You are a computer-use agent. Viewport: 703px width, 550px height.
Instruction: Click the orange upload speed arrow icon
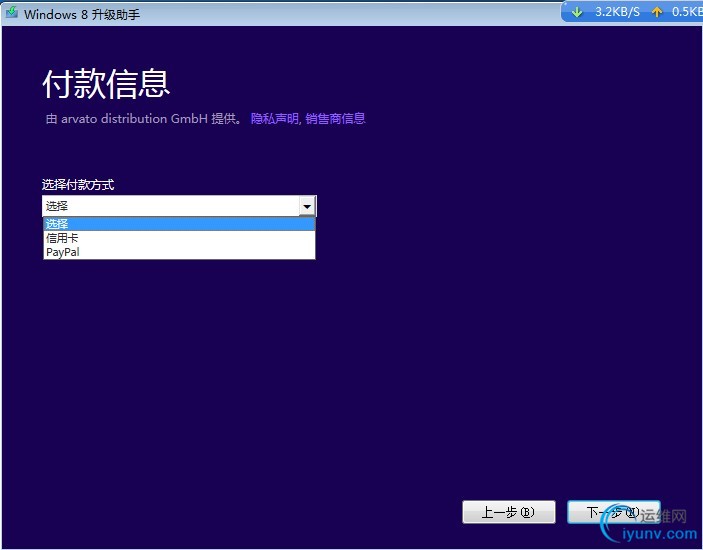click(x=657, y=12)
